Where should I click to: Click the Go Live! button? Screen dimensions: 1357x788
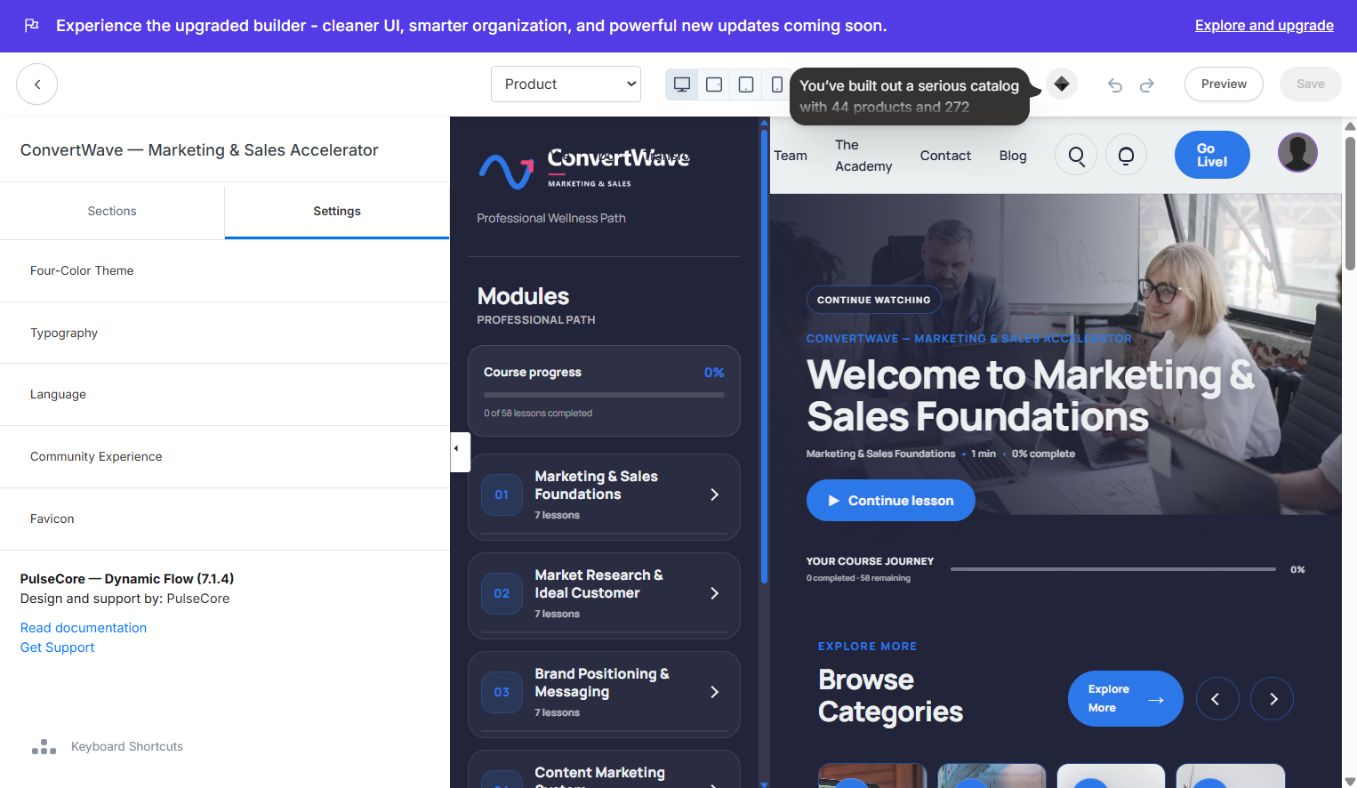click(x=1212, y=155)
